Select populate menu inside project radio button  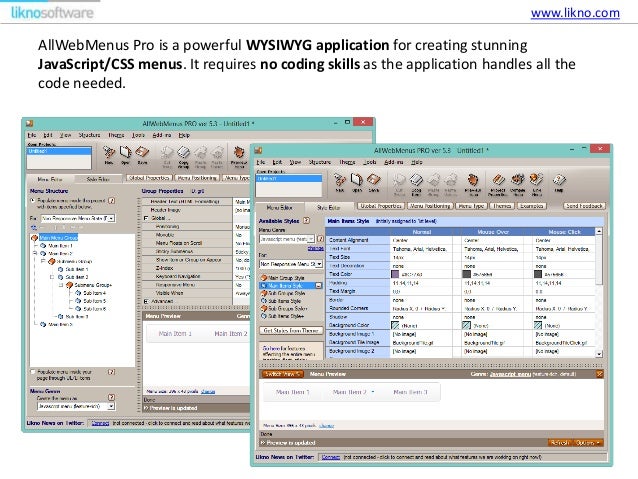coord(33,200)
